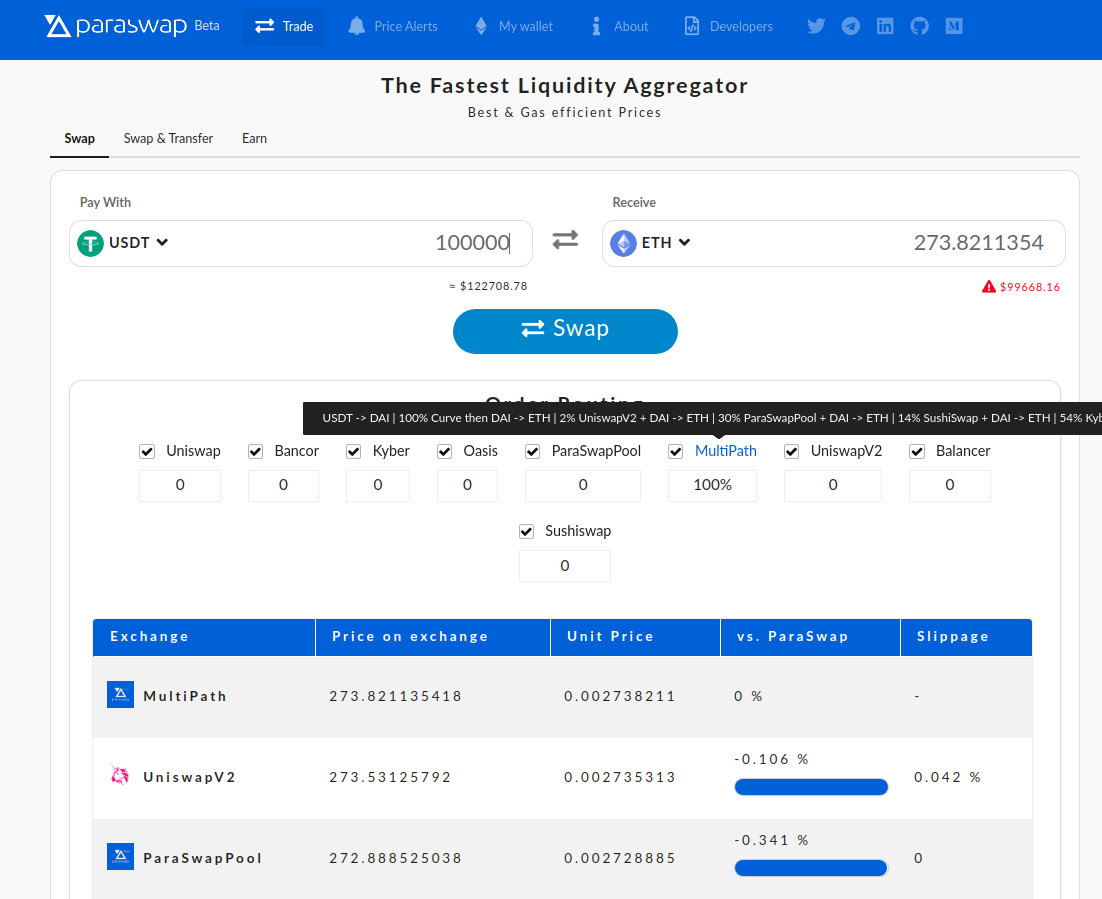Click the Oasis percentage field
Screen dimensions: 1102x899
point(467,486)
